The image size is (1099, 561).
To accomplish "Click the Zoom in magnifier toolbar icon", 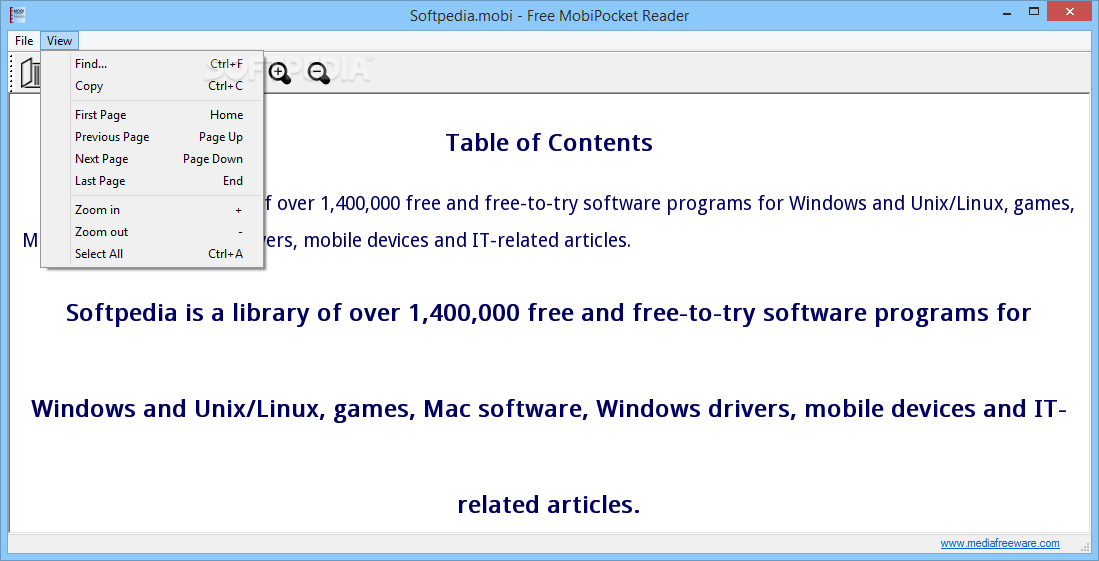I will [x=280, y=73].
